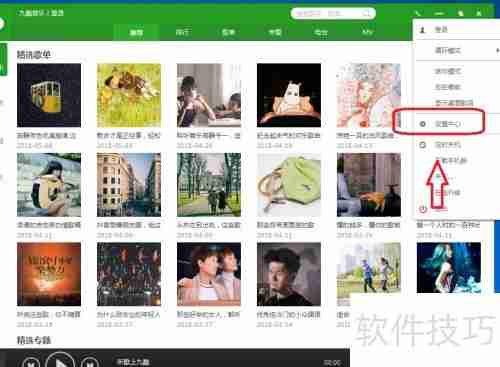
Task: Open the white cartoon creature playlist cover
Action: coord(289,95)
